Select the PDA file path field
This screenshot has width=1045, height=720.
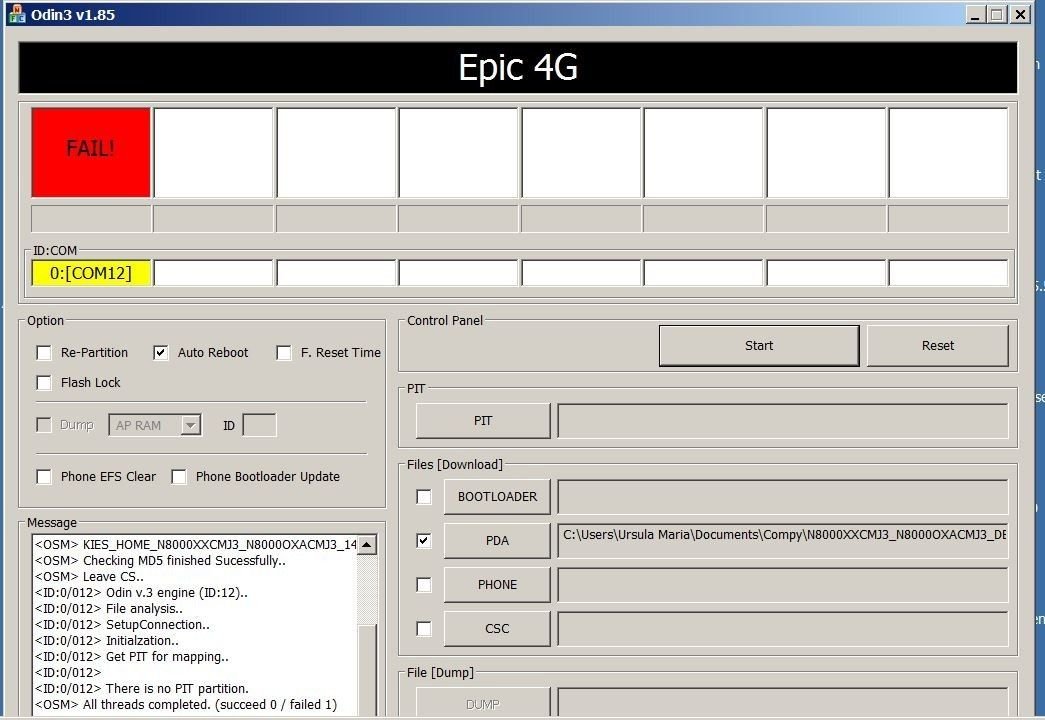(x=783, y=541)
